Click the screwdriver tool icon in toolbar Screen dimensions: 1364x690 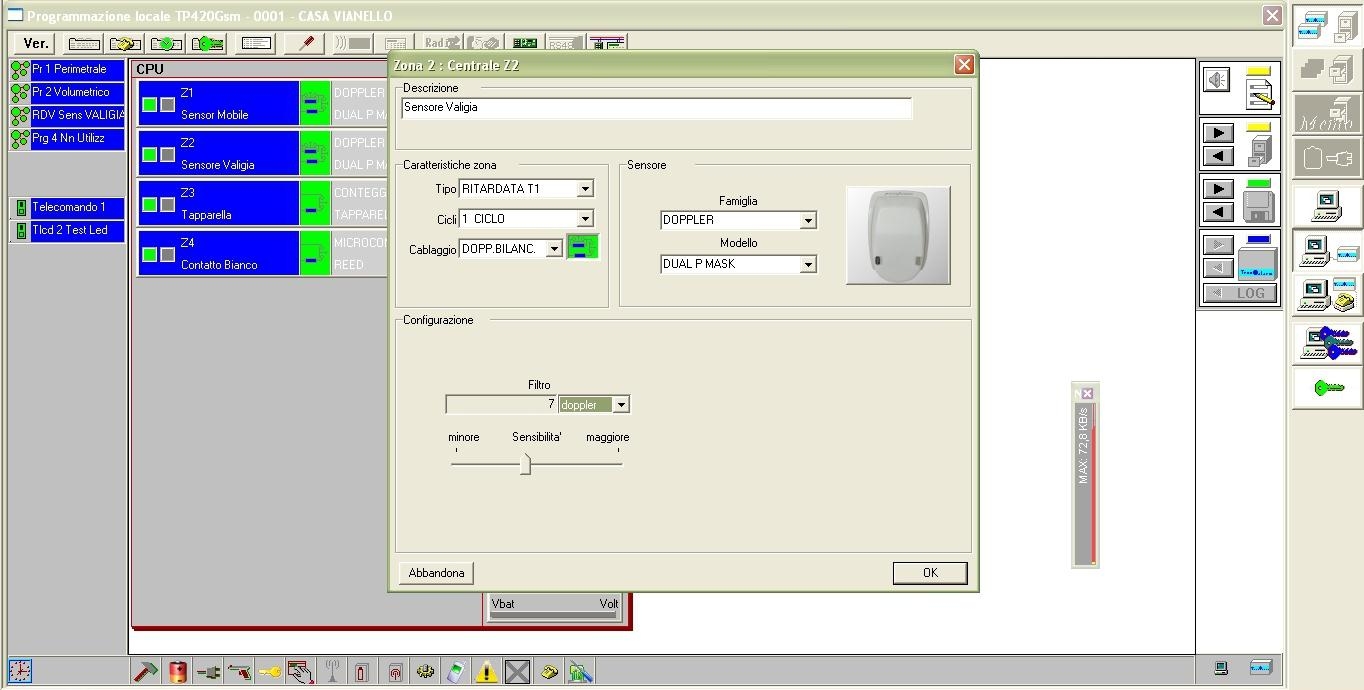304,43
